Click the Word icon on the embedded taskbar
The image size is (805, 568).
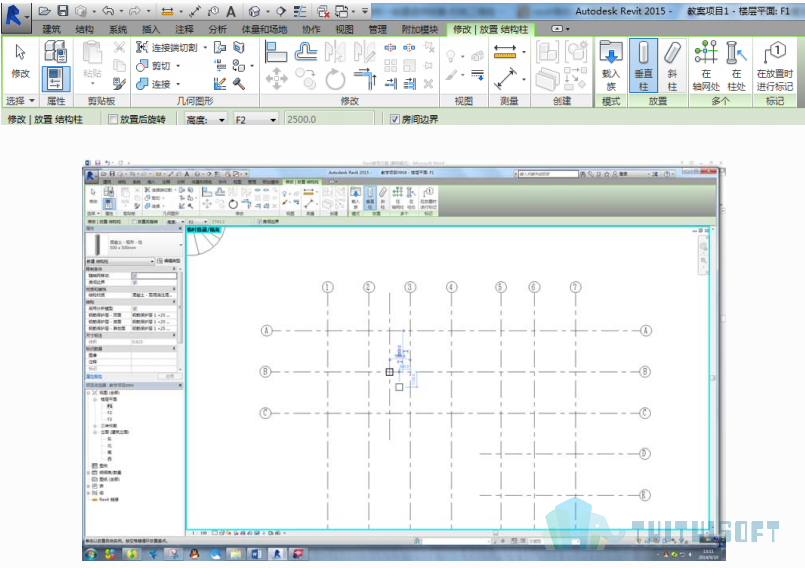coord(256,554)
